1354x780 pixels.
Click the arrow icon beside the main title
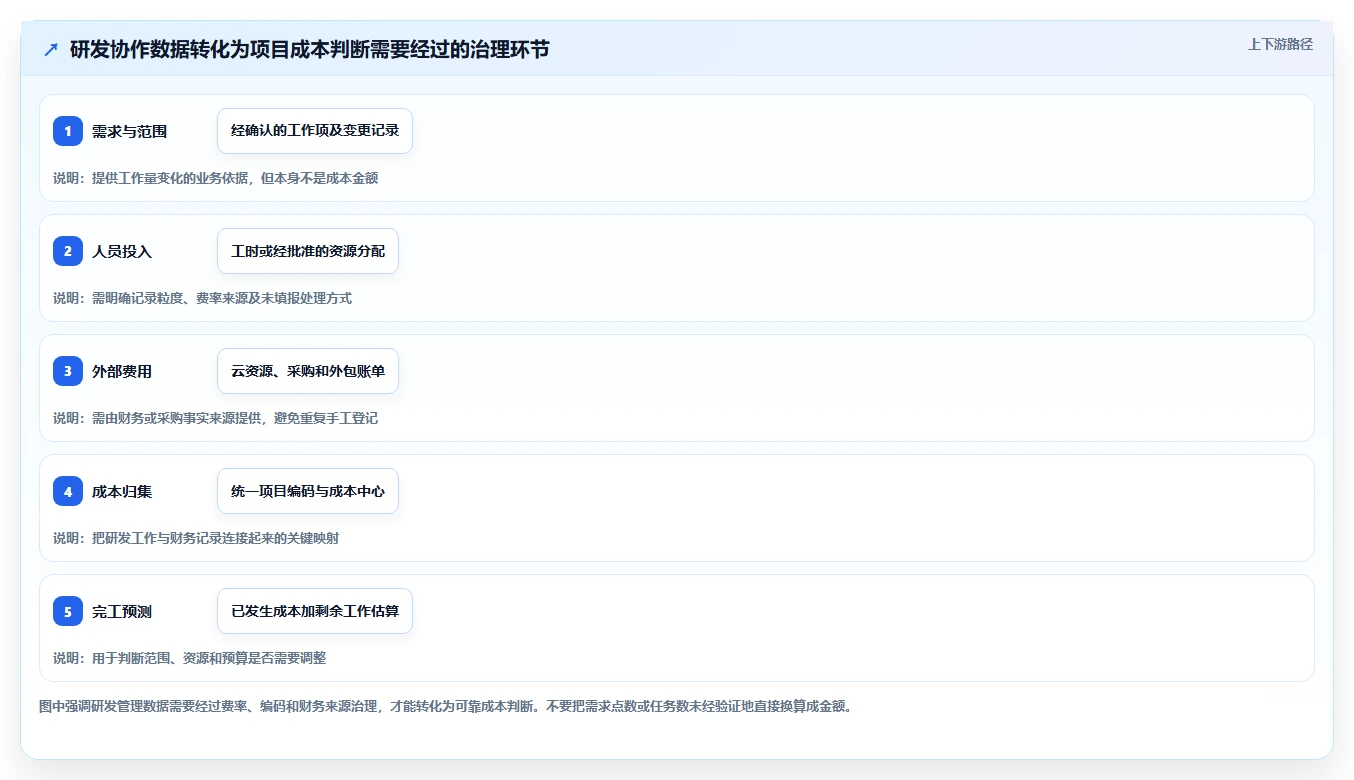coord(51,49)
